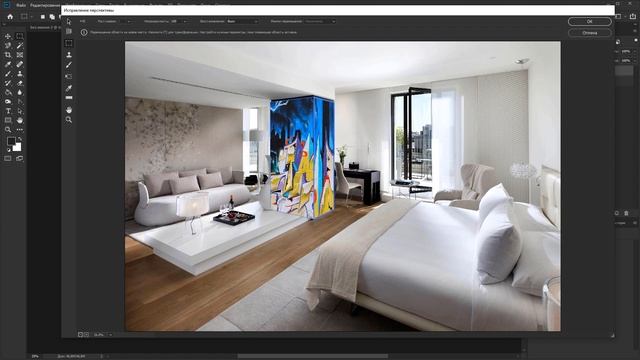Open the Редактирование menu

tap(45, 5)
